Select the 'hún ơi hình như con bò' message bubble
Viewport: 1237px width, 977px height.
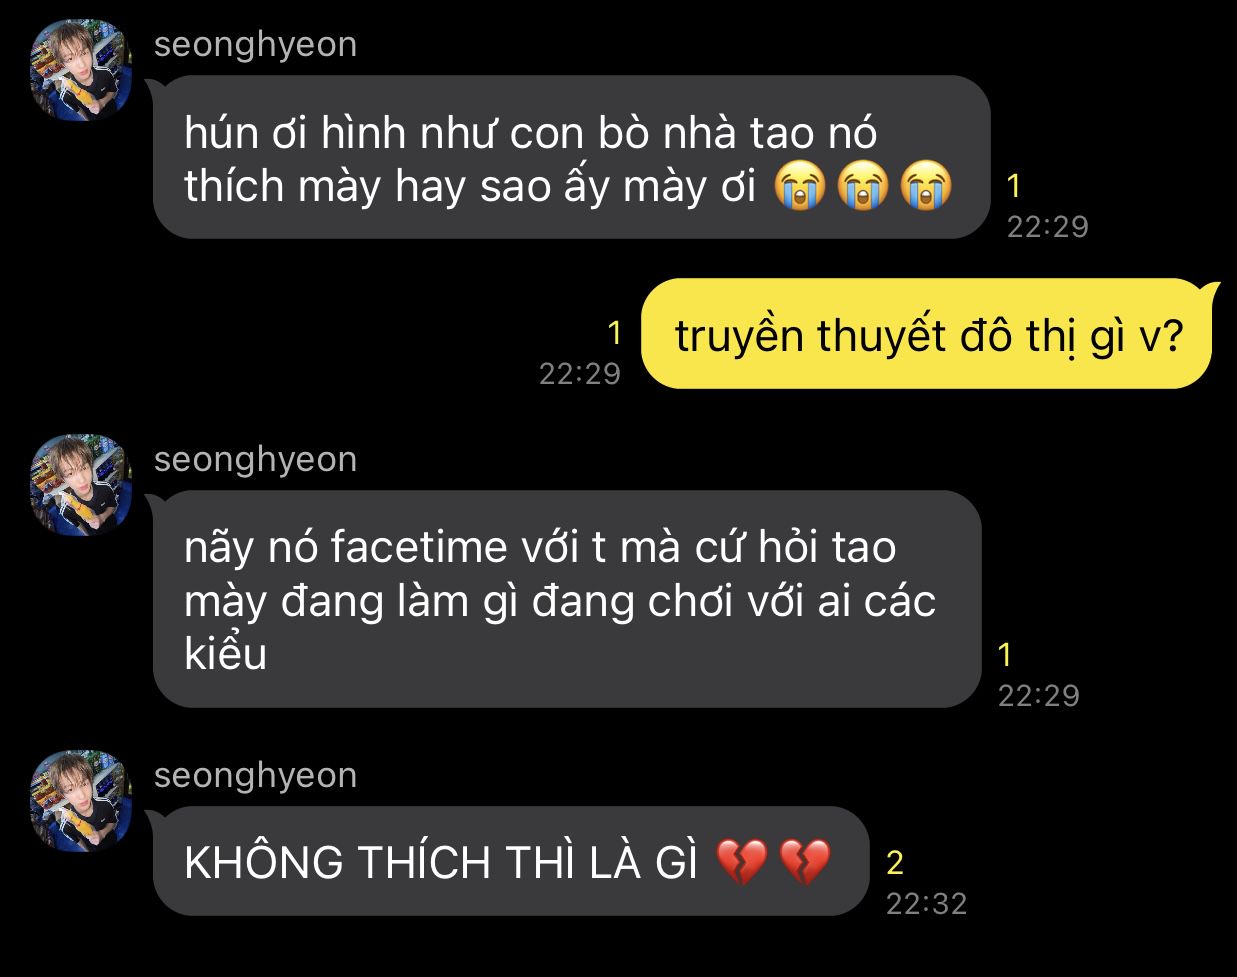pyautogui.click(x=571, y=157)
